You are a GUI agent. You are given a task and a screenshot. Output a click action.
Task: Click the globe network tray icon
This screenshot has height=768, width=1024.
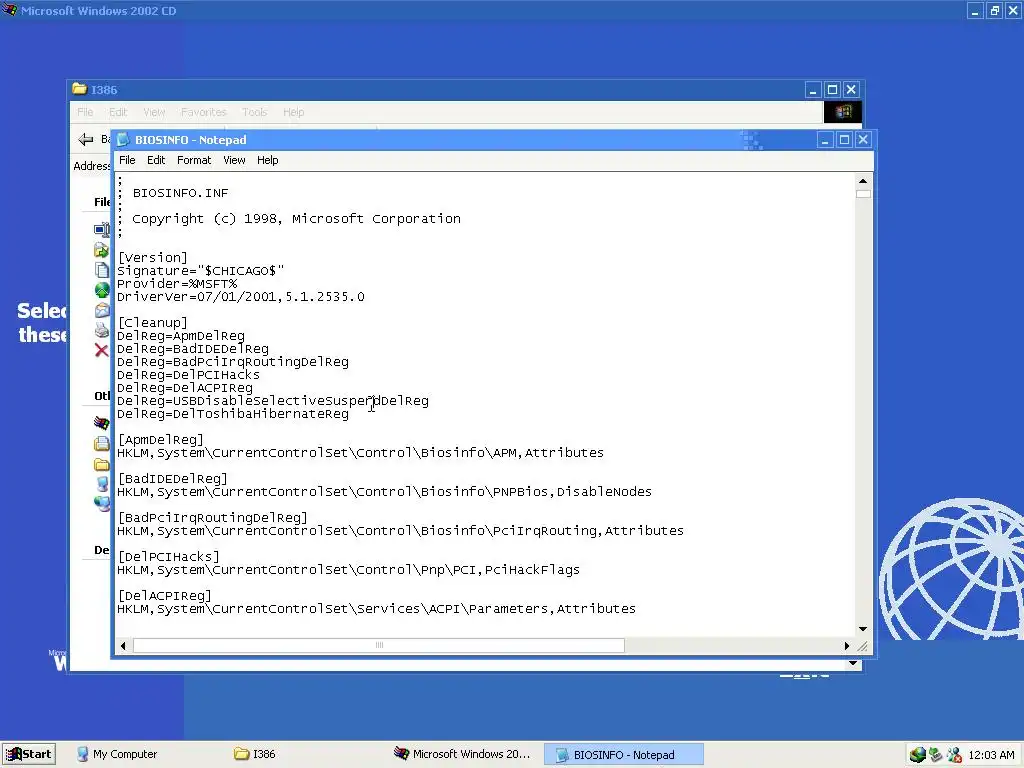click(x=917, y=755)
